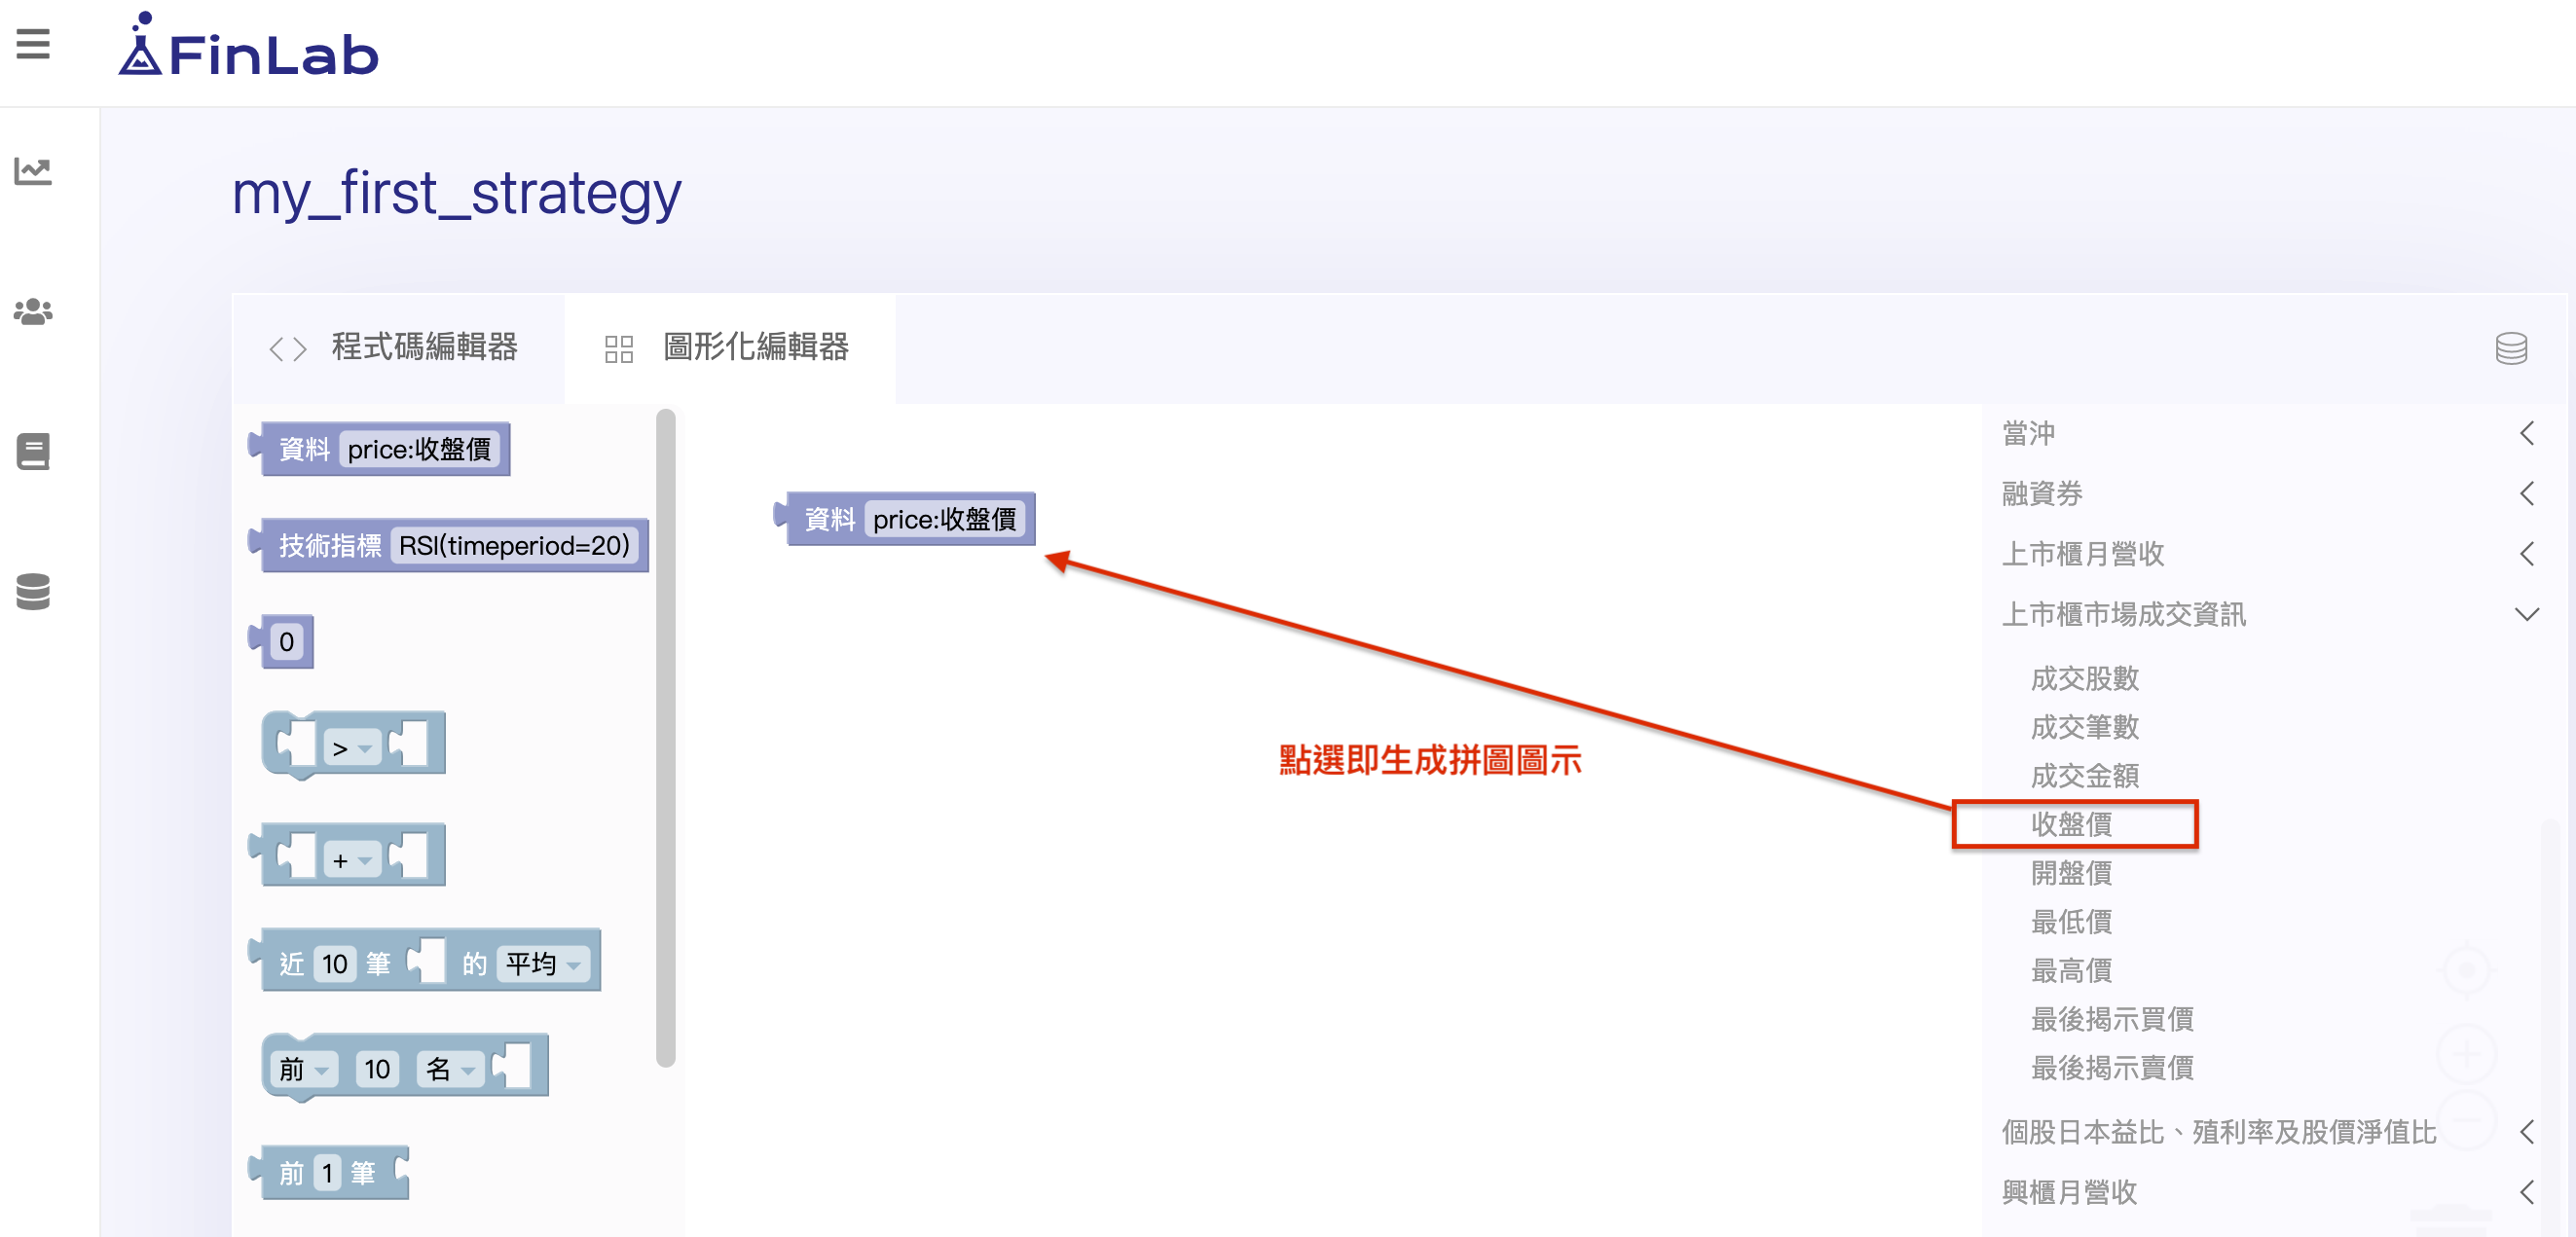Open the book documentation sidebar icon

pos(33,452)
